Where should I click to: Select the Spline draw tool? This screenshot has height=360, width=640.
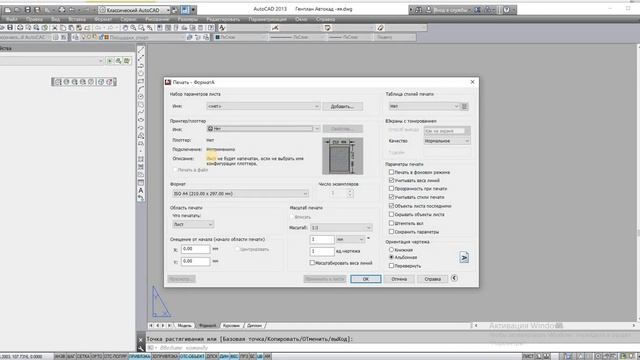coord(141,113)
